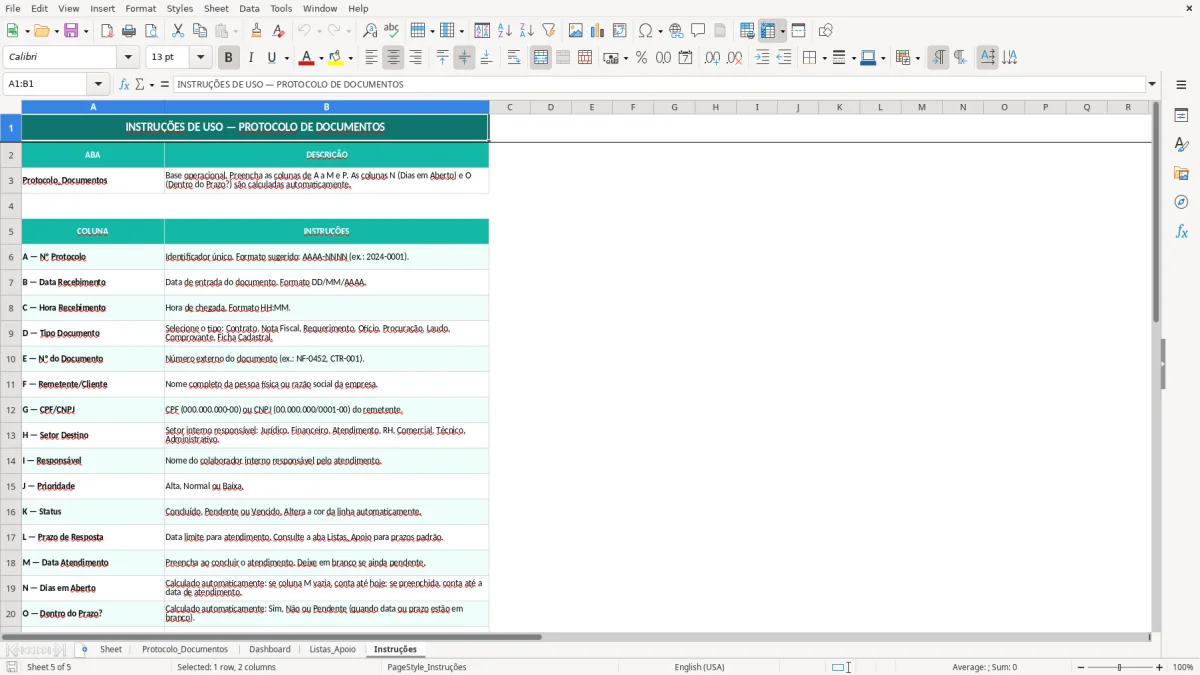Toggle Center Vertically alignment
Image resolution: width=1200 pixels, height=675 pixels.
464,58
